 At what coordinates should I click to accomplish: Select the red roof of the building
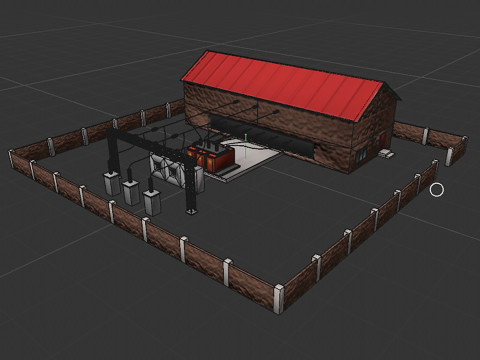(x=283, y=86)
